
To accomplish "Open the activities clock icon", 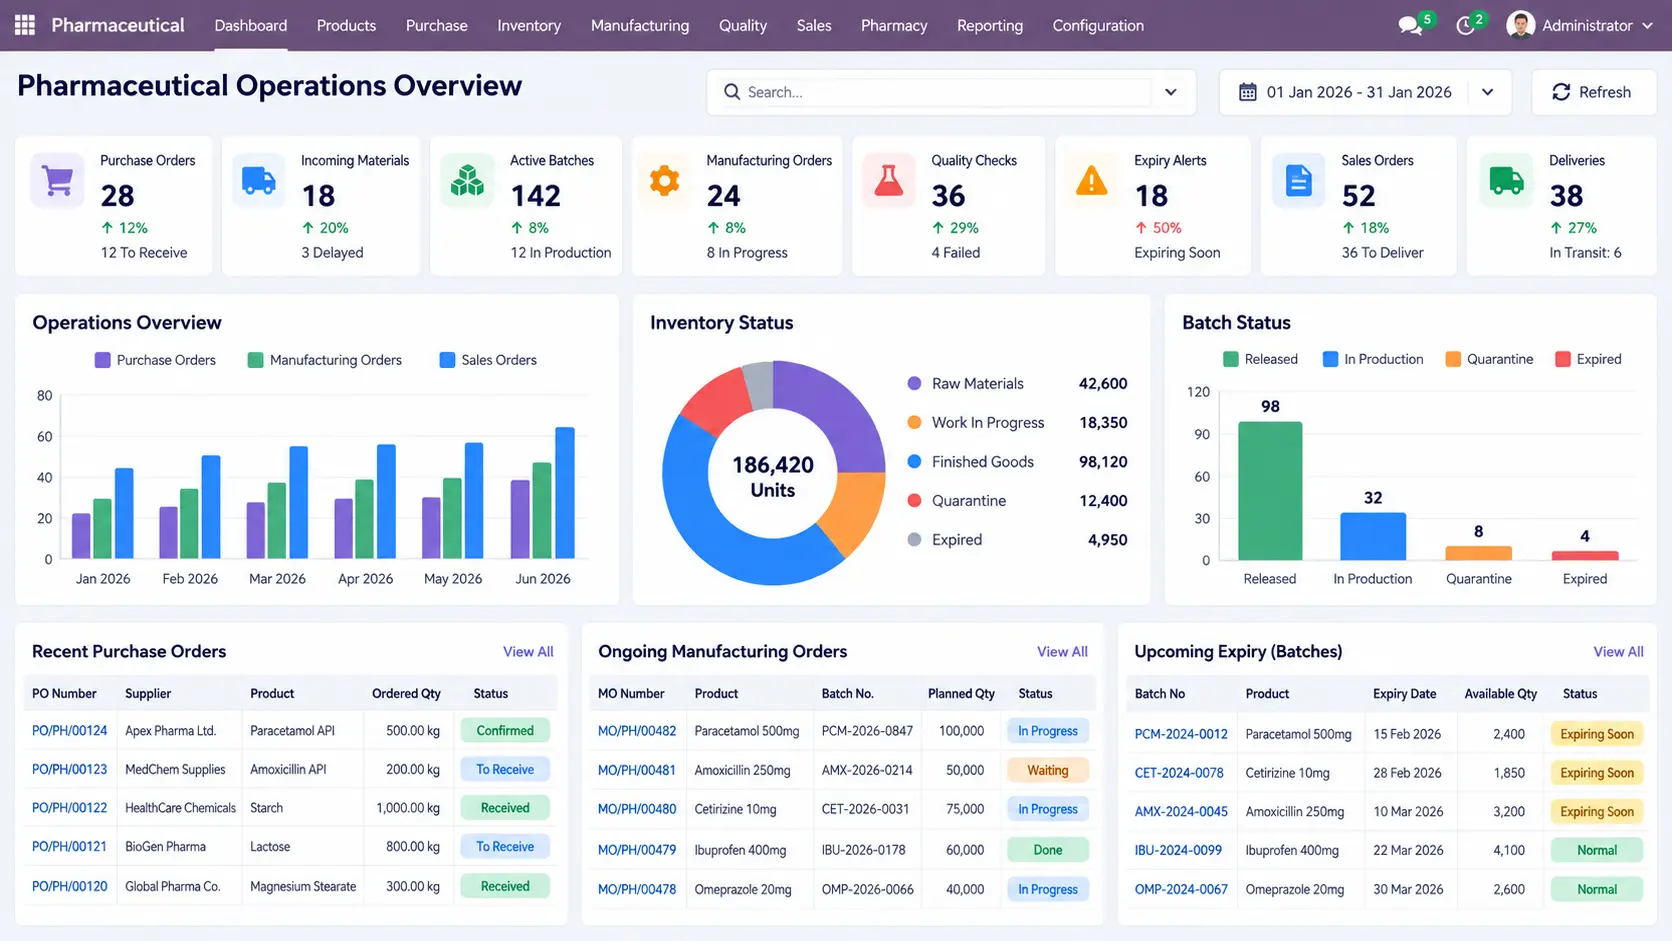I will (1465, 26).
